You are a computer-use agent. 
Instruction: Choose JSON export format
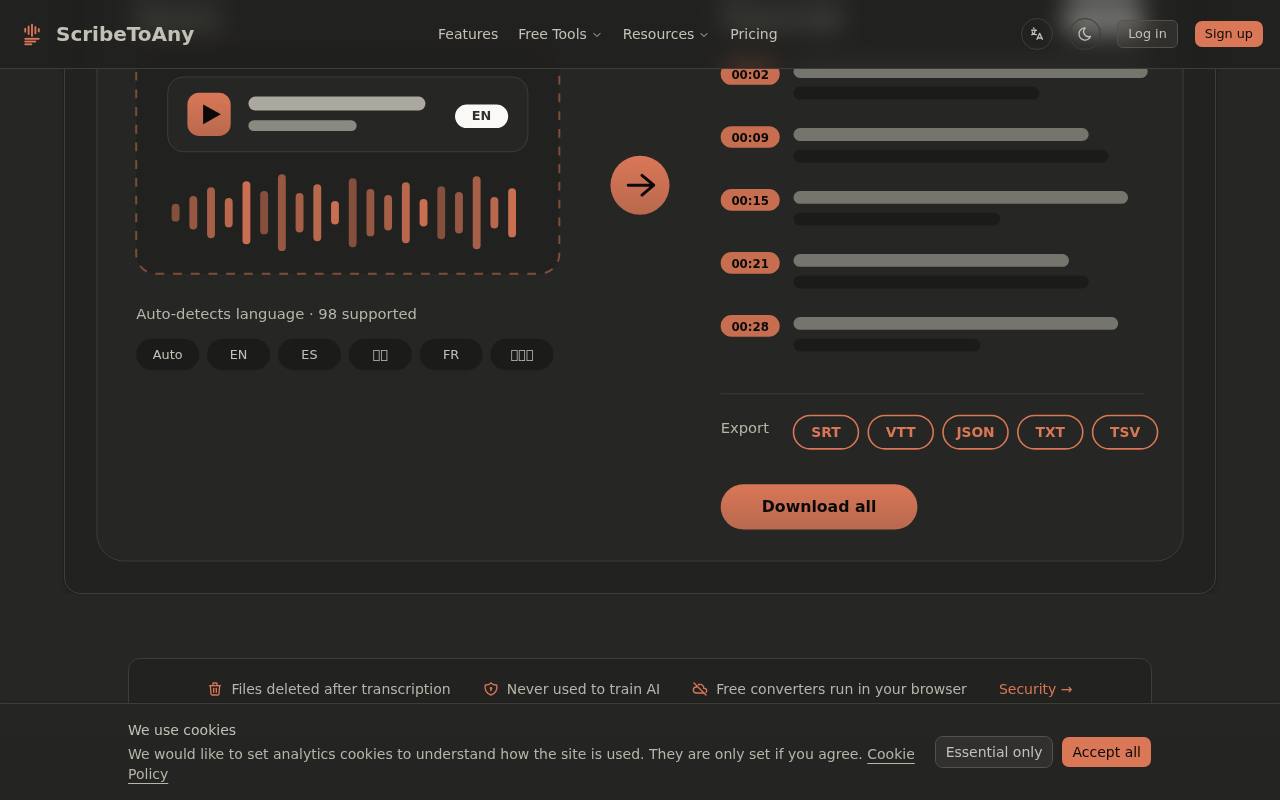(975, 432)
